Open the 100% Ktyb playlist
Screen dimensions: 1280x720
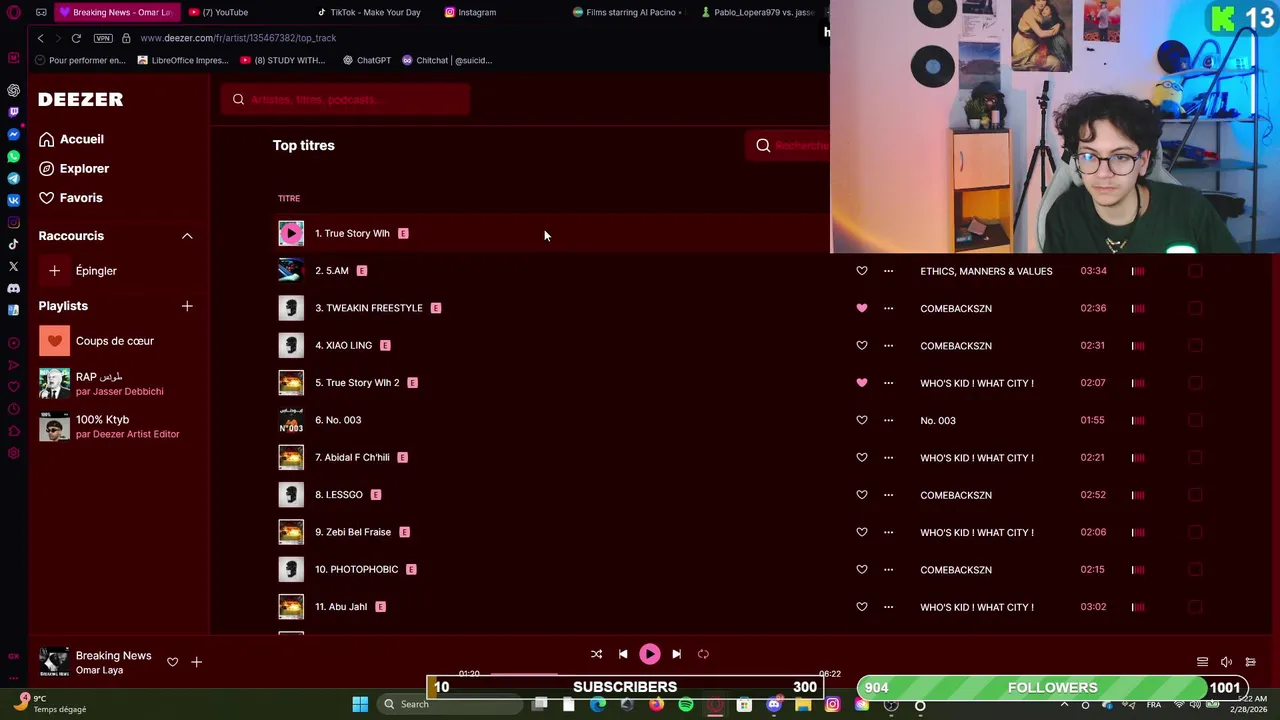109,427
